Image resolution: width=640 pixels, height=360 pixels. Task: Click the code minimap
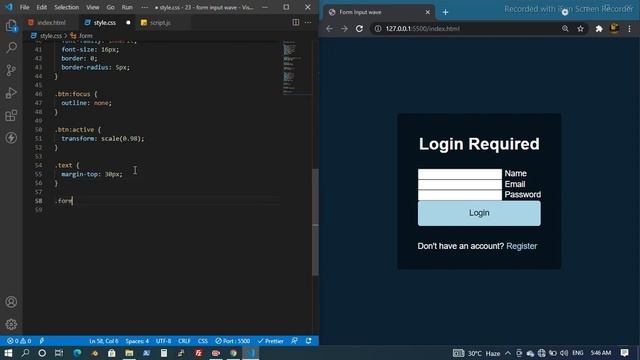coord(296,68)
